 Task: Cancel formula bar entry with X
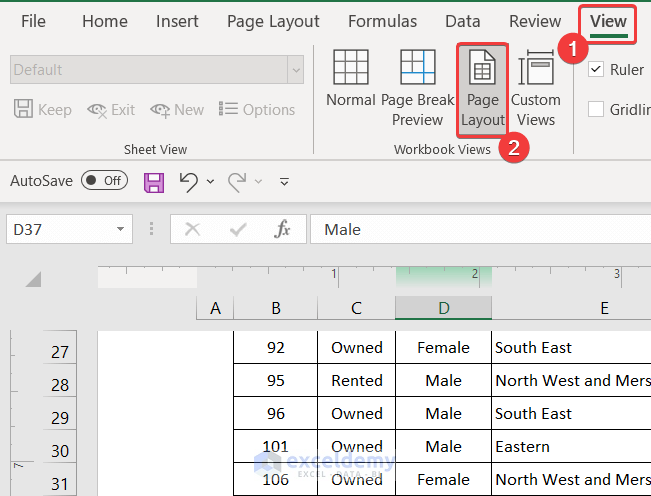(x=192, y=229)
